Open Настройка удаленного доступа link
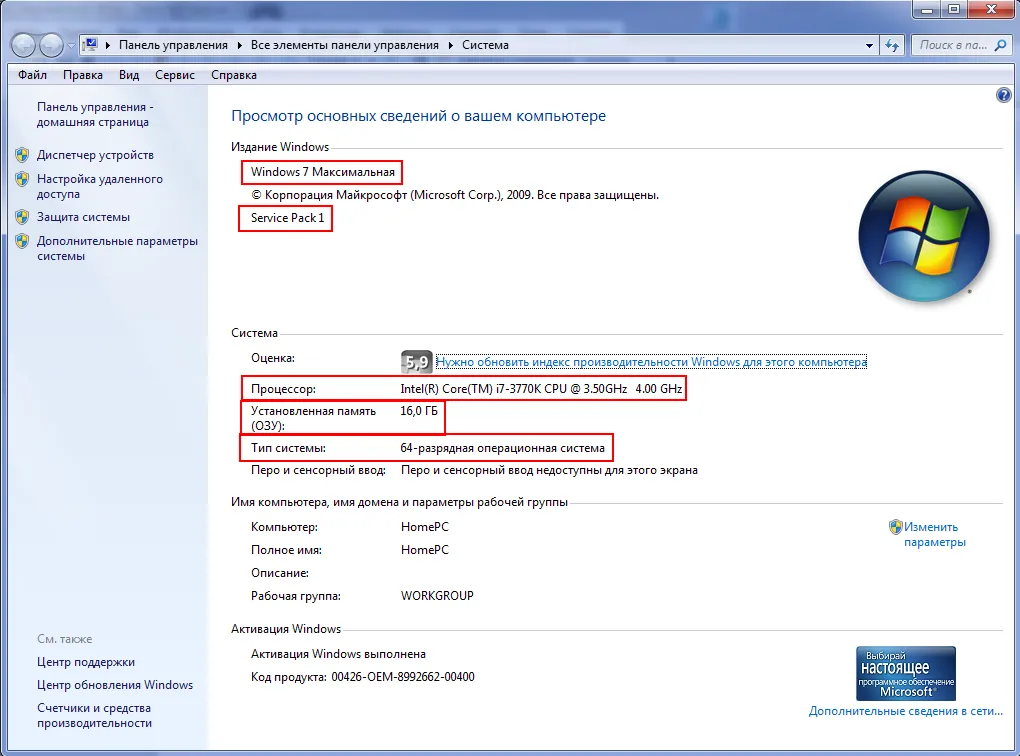This screenshot has width=1020, height=756. 100,186
